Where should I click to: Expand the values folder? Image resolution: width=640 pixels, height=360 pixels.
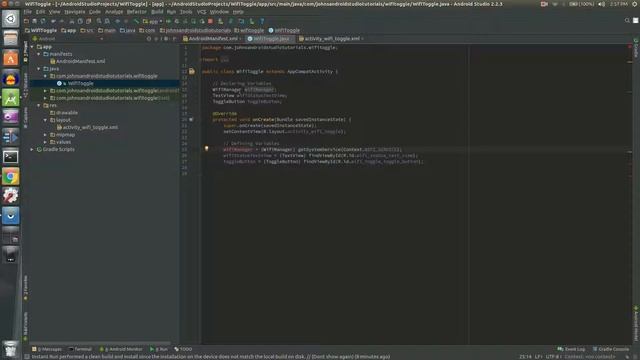(x=45, y=142)
